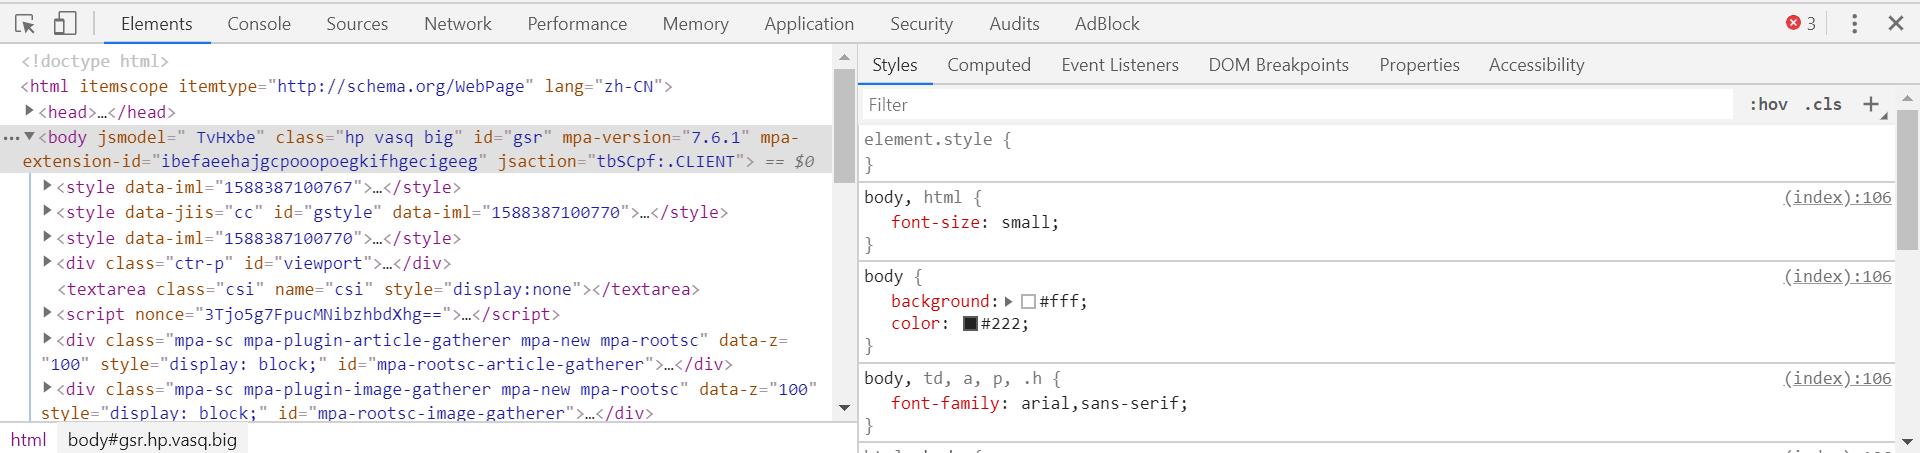This screenshot has width=1920, height=453.
Task: Select the html itemscope element row
Action: point(347,86)
